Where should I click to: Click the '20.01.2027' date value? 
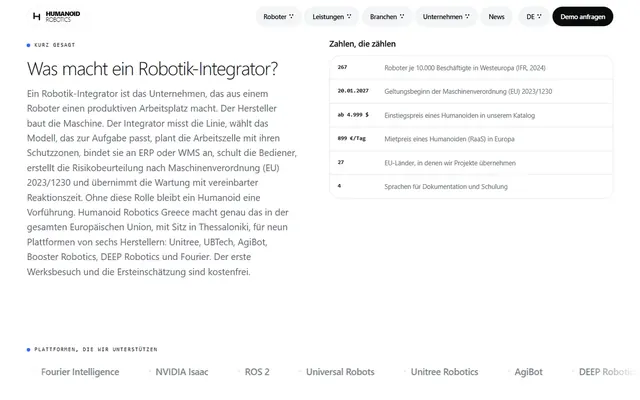coord(353,91)
